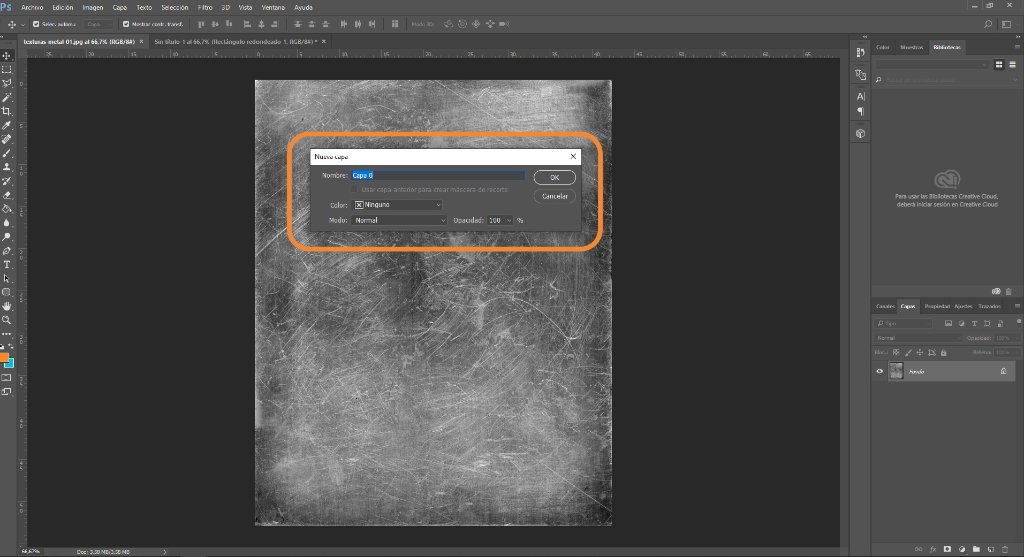Image resolution: width=1024 pixels, height=557 pixels.
Task: Select the Magic Wand tool
Action: pos(7,97)
